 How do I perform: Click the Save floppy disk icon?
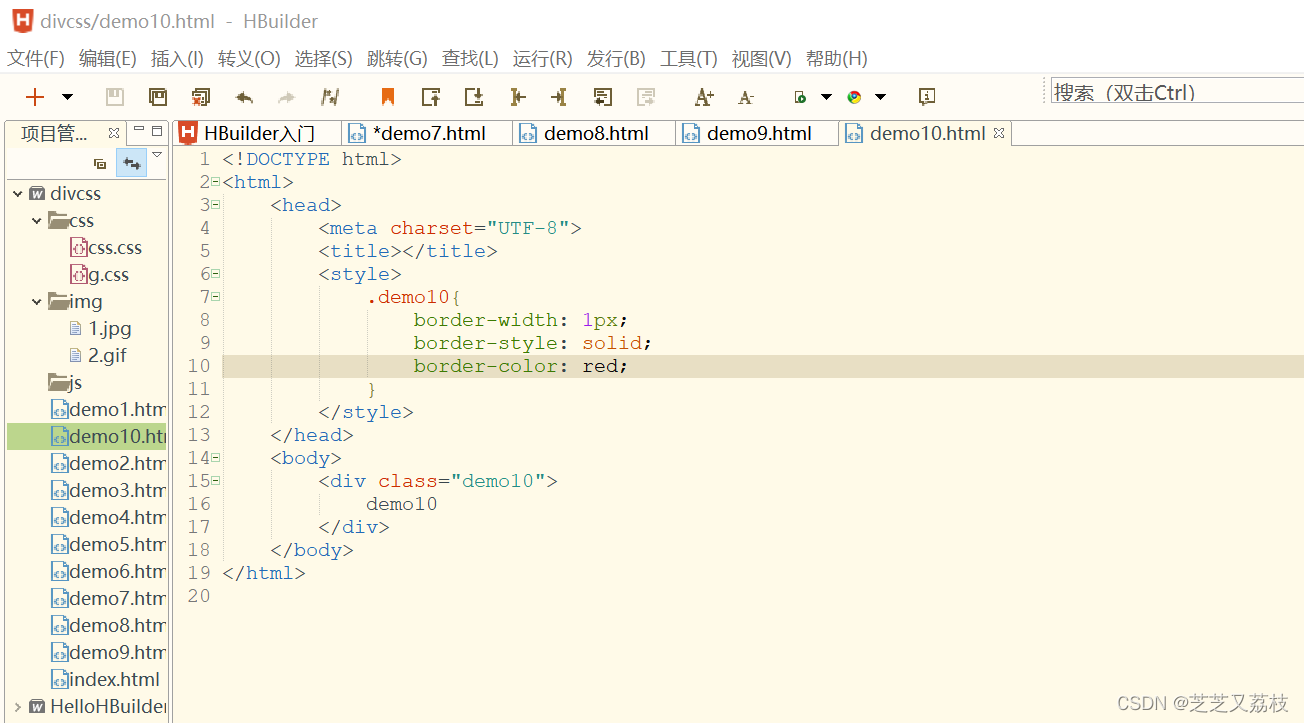(115, 97)
